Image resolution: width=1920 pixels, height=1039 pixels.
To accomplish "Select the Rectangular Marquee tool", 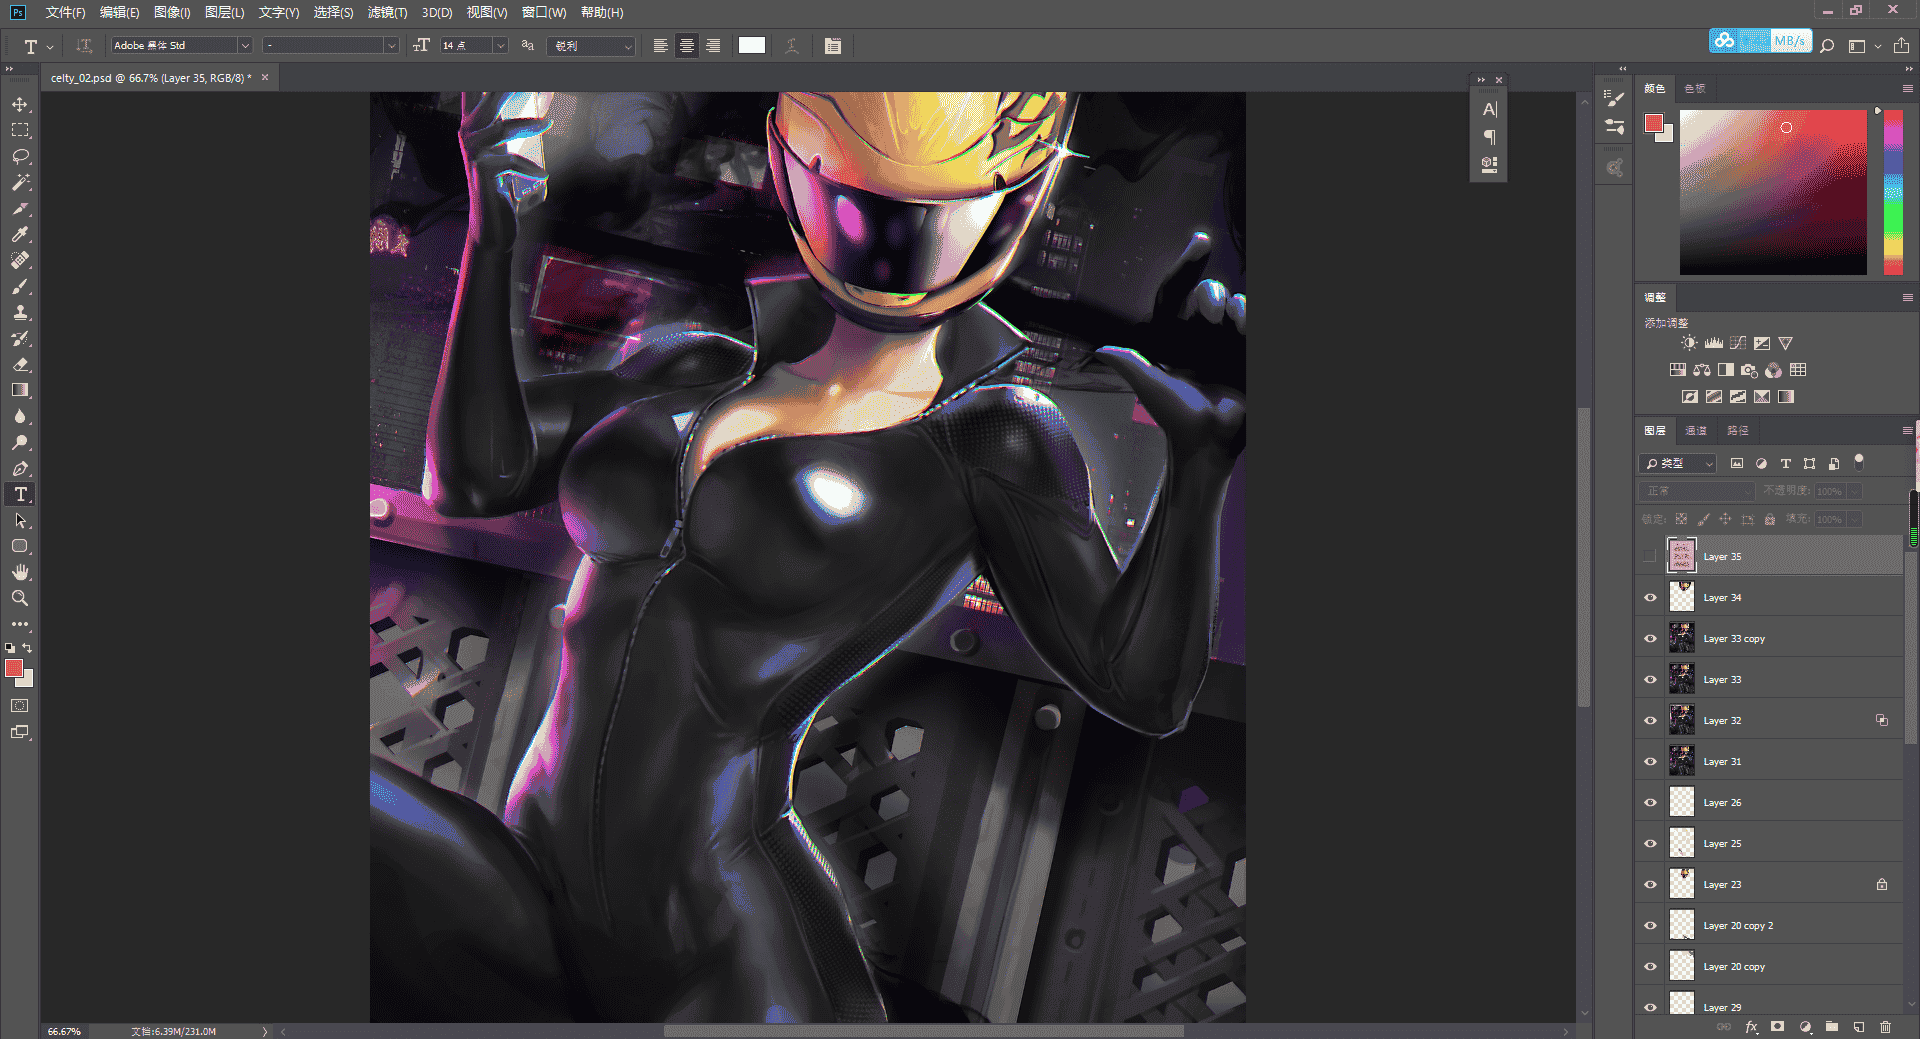I will (20, 130).
